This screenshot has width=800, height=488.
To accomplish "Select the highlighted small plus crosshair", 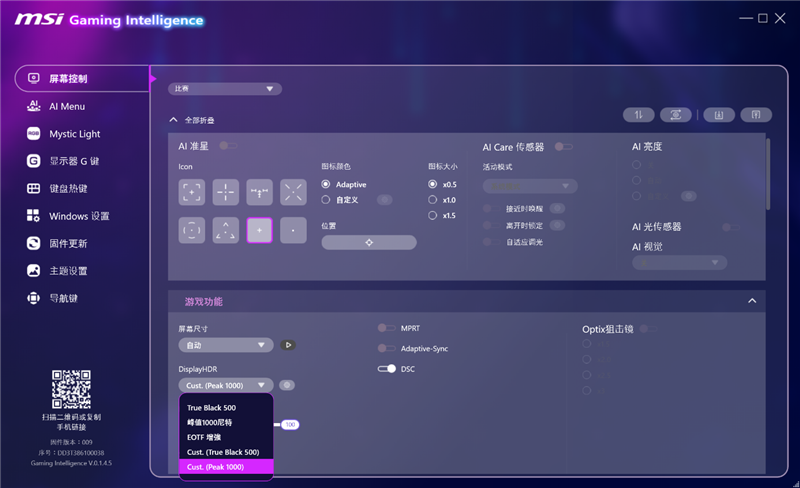I will point(259,230).
